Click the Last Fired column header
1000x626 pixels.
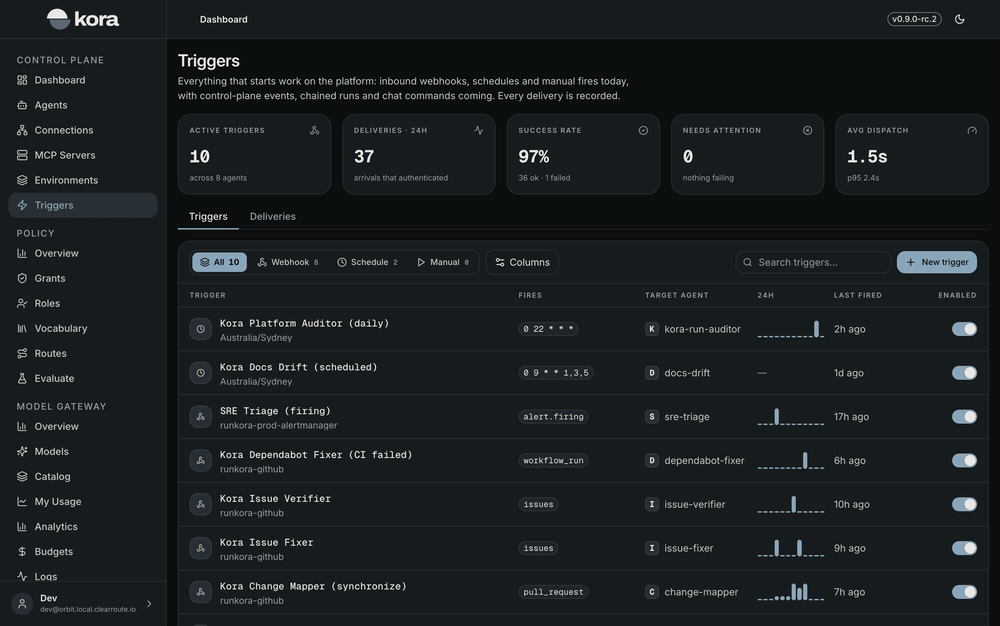858,295
